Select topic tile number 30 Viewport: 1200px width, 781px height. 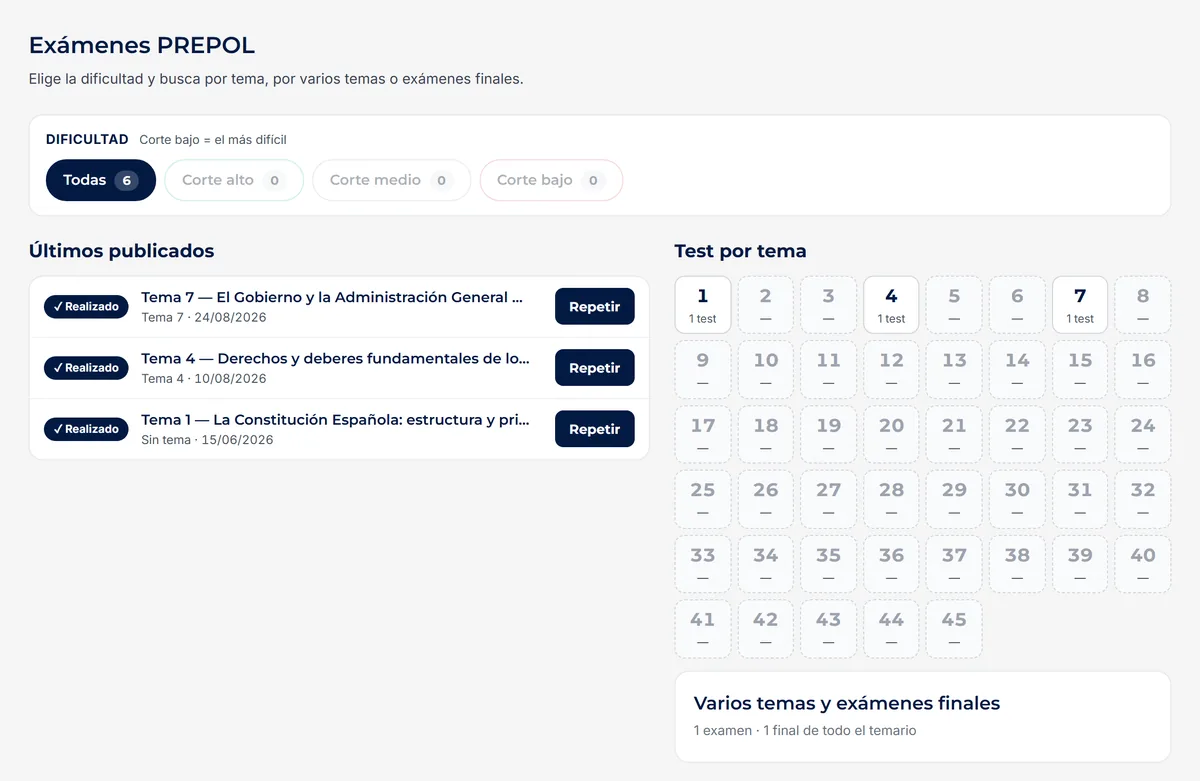(1017, 500)
